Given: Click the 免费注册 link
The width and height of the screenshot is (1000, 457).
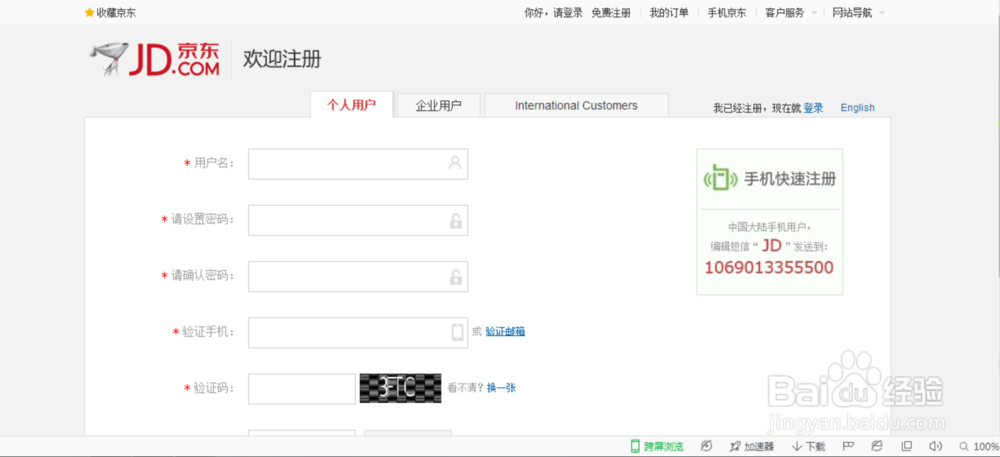Looking at the screenshot, I should point(611,13).
